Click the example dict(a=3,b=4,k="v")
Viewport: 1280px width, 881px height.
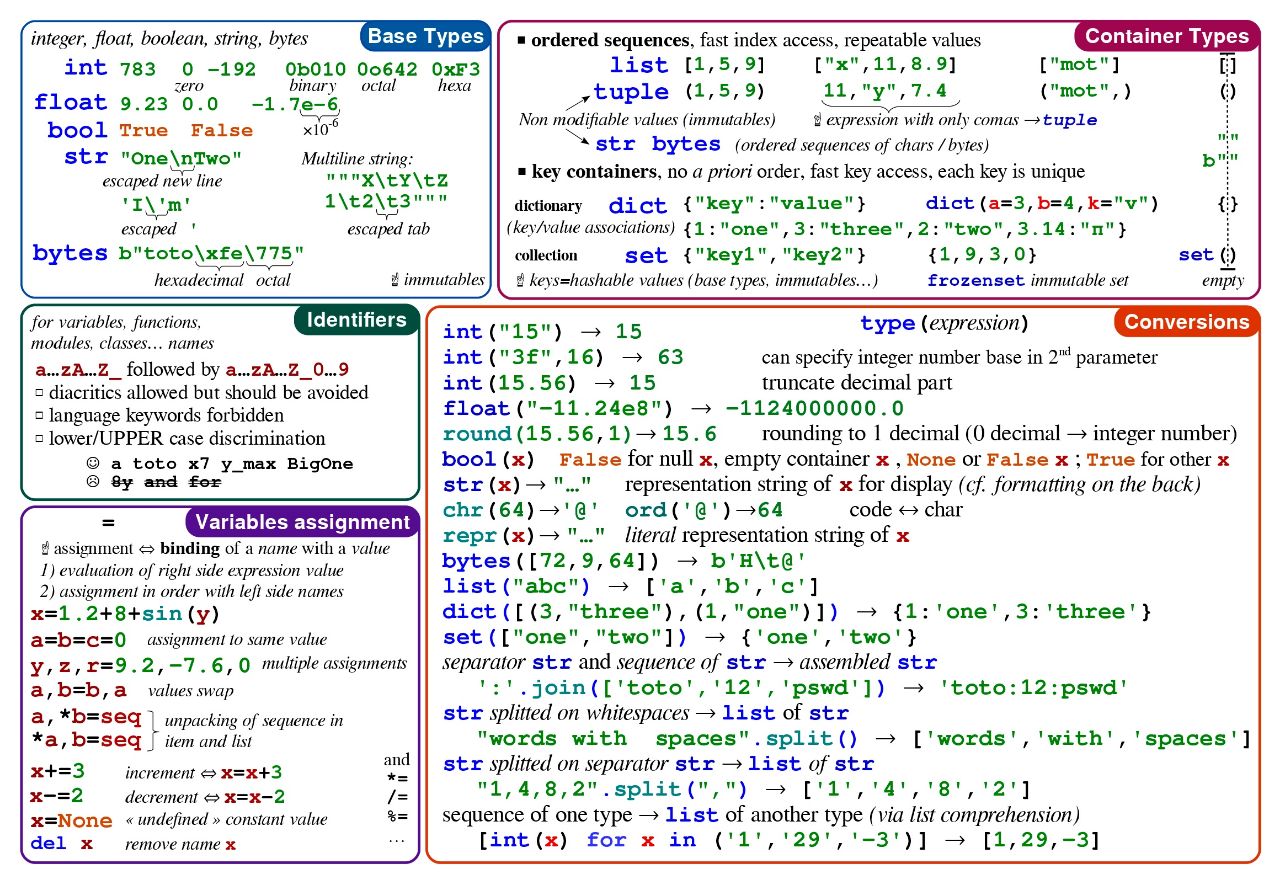point(1042,204)
